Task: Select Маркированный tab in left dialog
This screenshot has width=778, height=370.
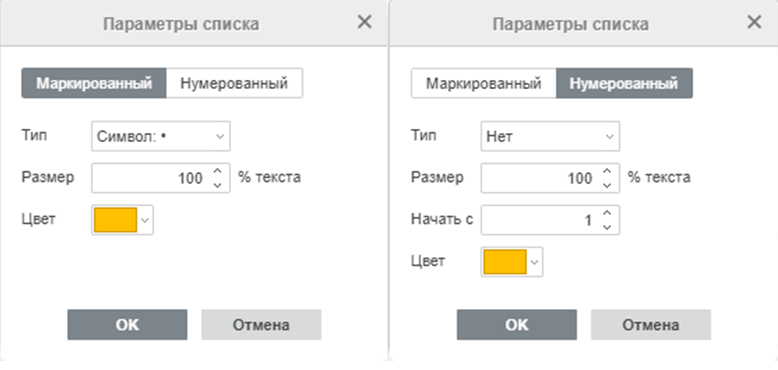Action: pos(94,83)
